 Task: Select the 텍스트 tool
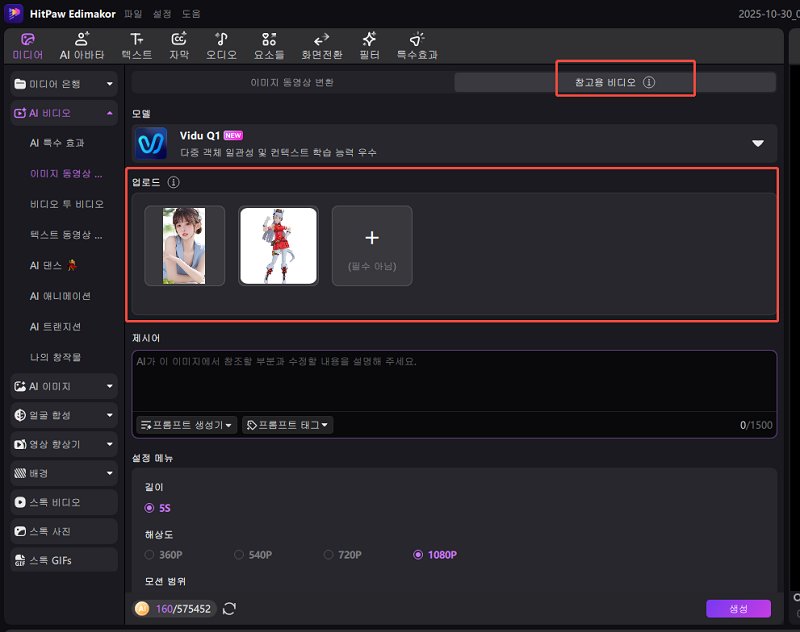point(136,44)
